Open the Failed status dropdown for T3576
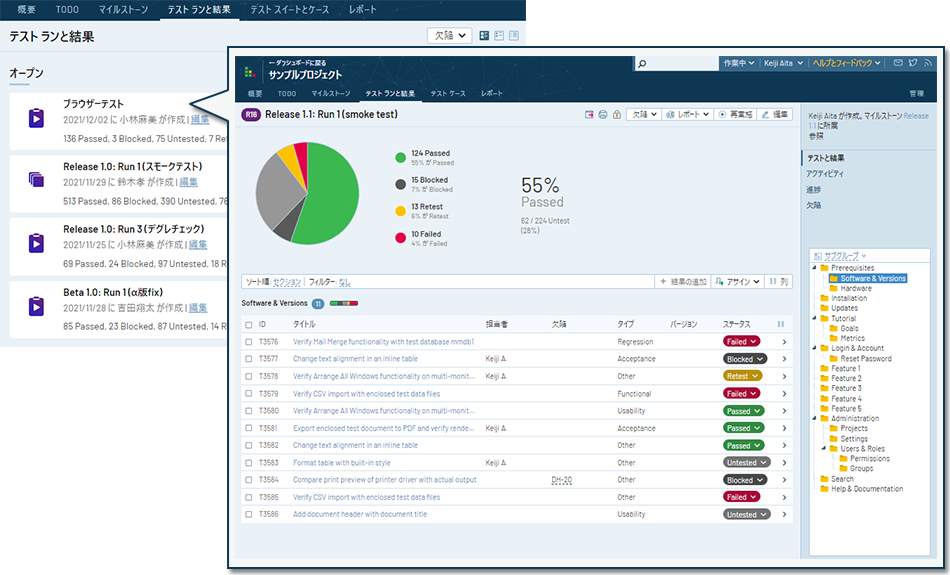The width and height of the screenshot is (950, 575). click(x=741, y=342)
